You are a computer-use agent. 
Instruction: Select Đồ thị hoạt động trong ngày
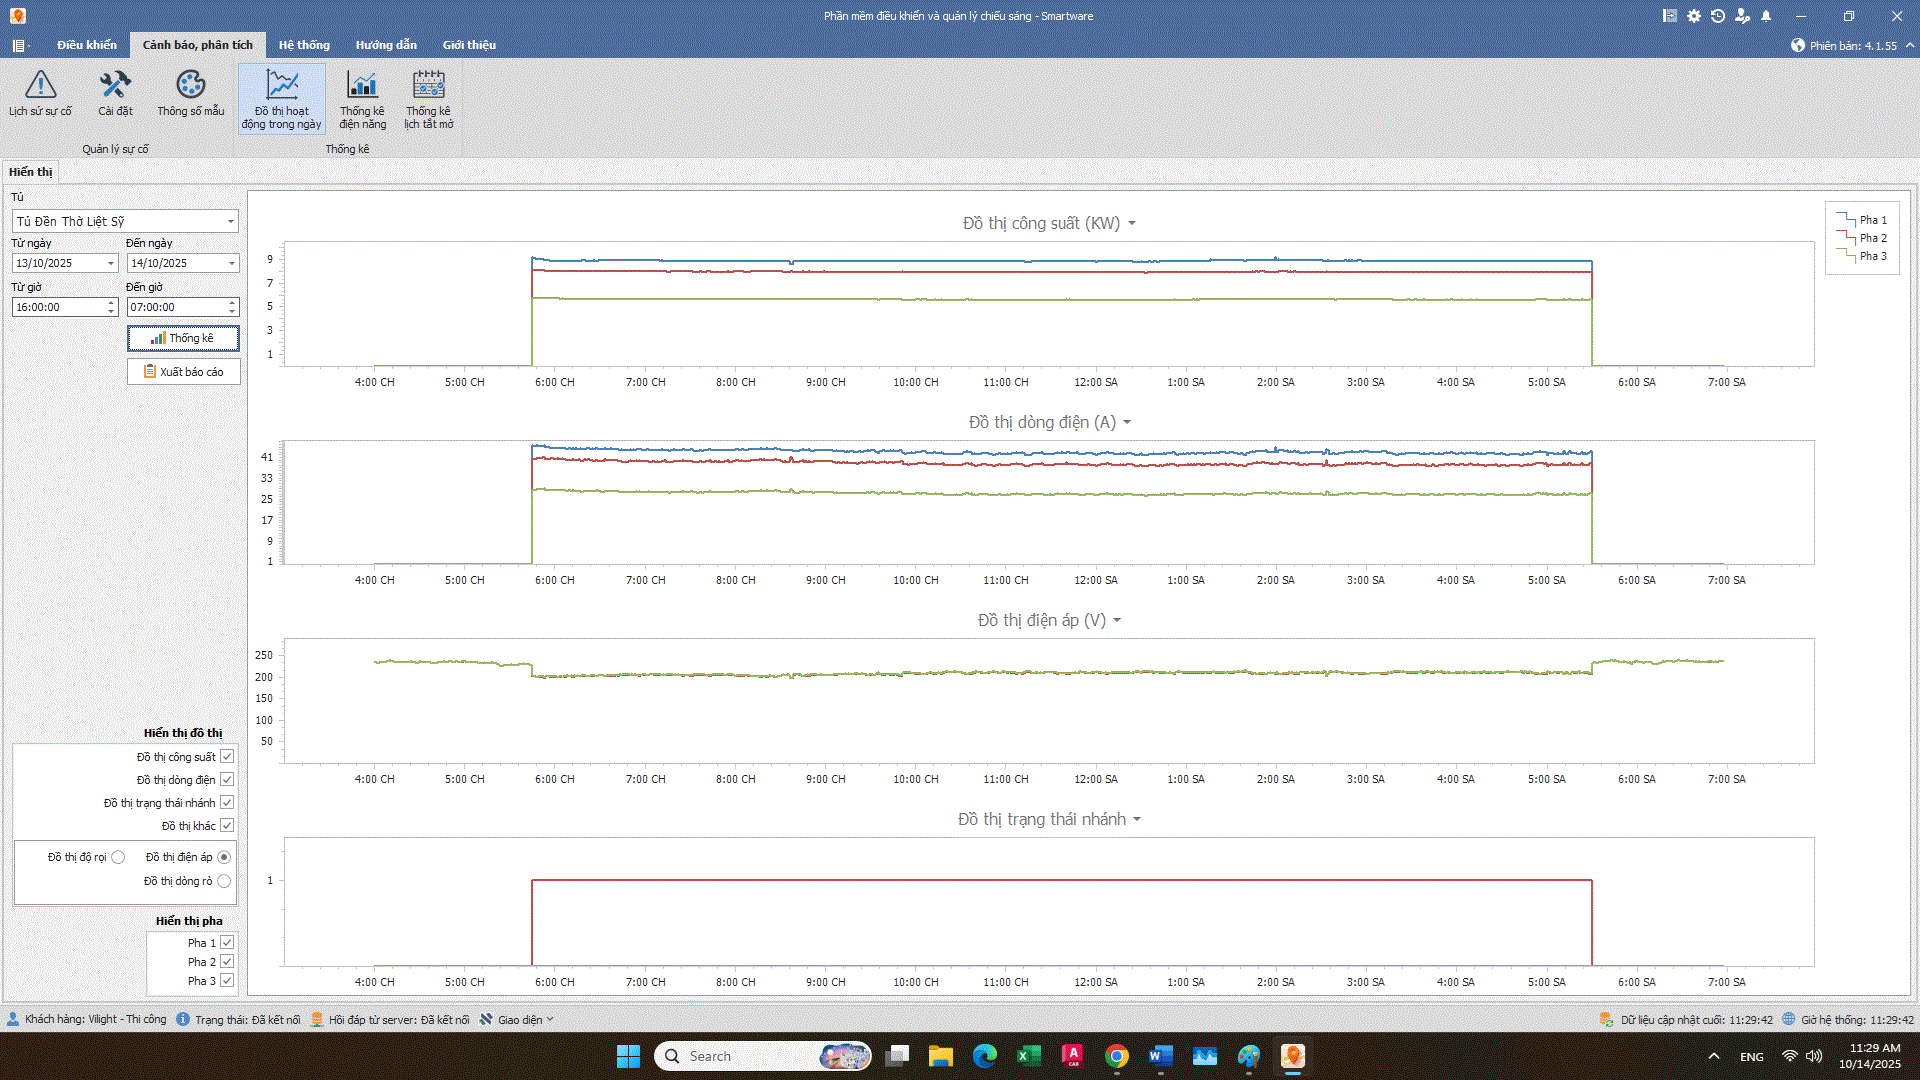click(282, 99)
